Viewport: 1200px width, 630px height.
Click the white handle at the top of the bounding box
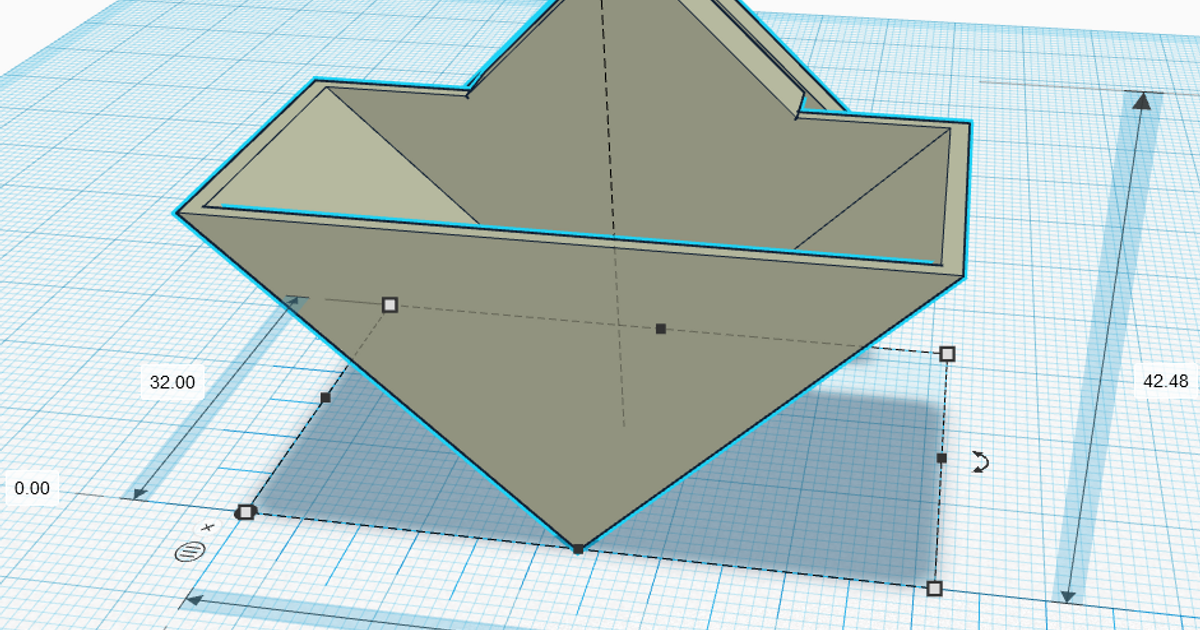click(389, 303)
